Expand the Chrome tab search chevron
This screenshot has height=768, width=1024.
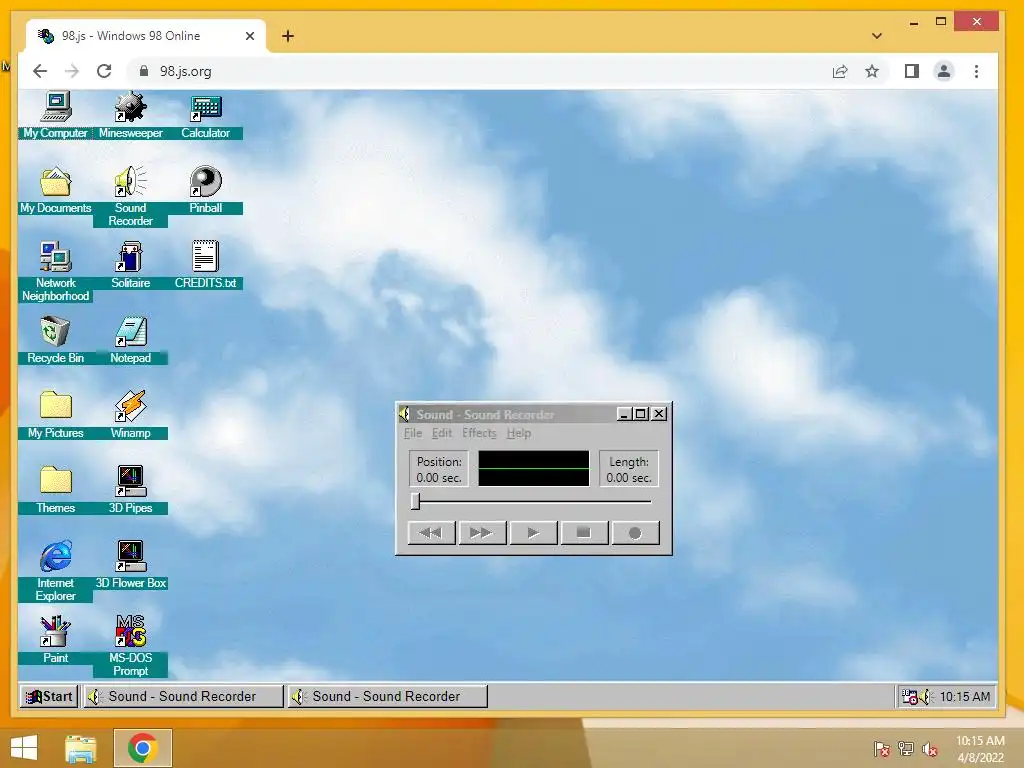[877, 36]
